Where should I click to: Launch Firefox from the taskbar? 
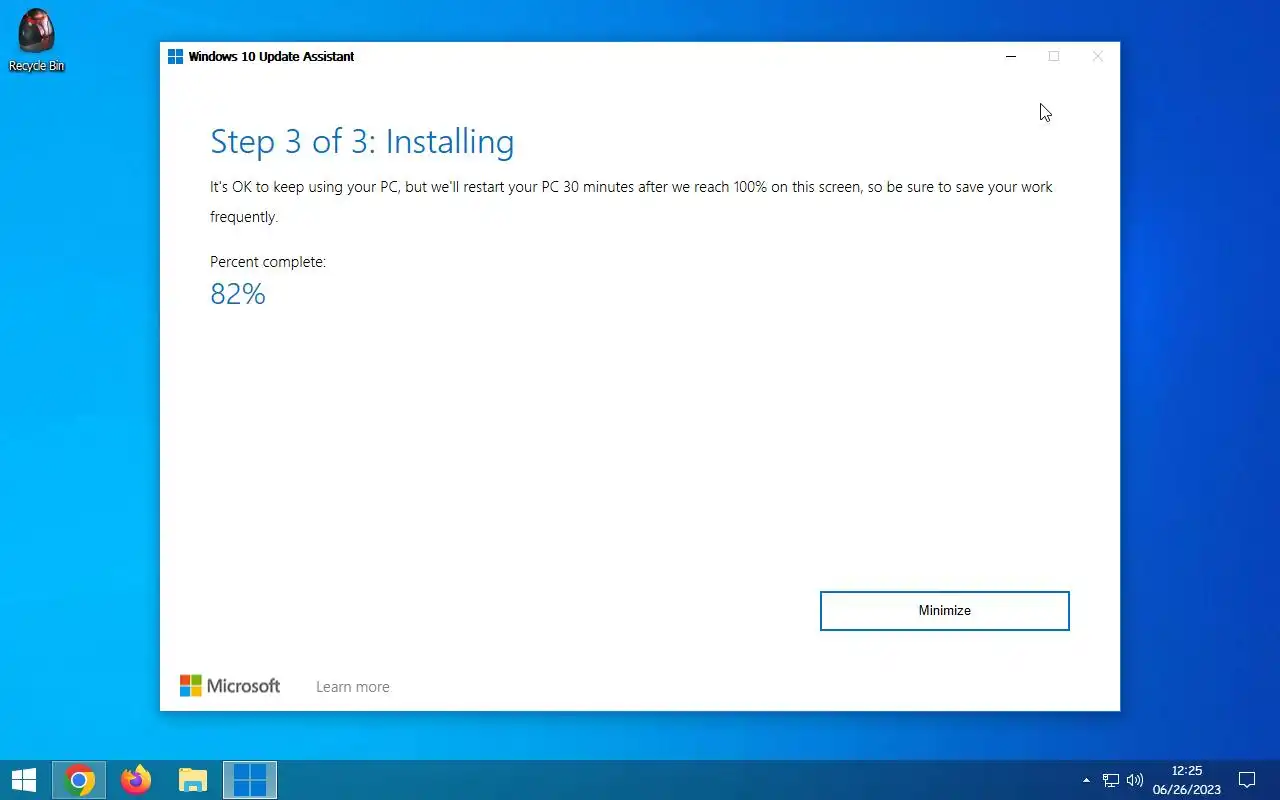click(136, 780)
